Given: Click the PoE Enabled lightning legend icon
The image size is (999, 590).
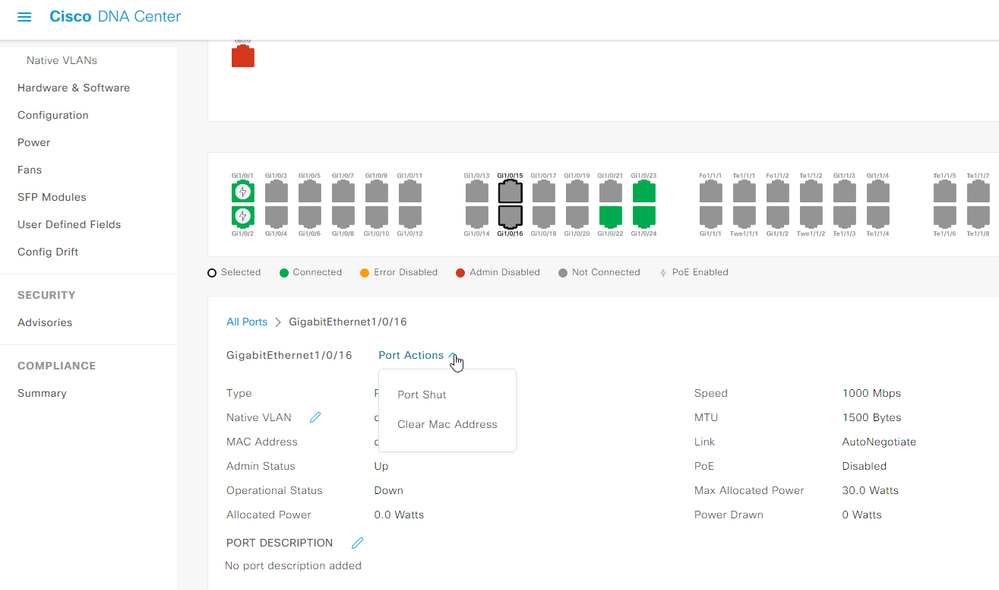Looking at the screenshot, I should click(663, 273).
